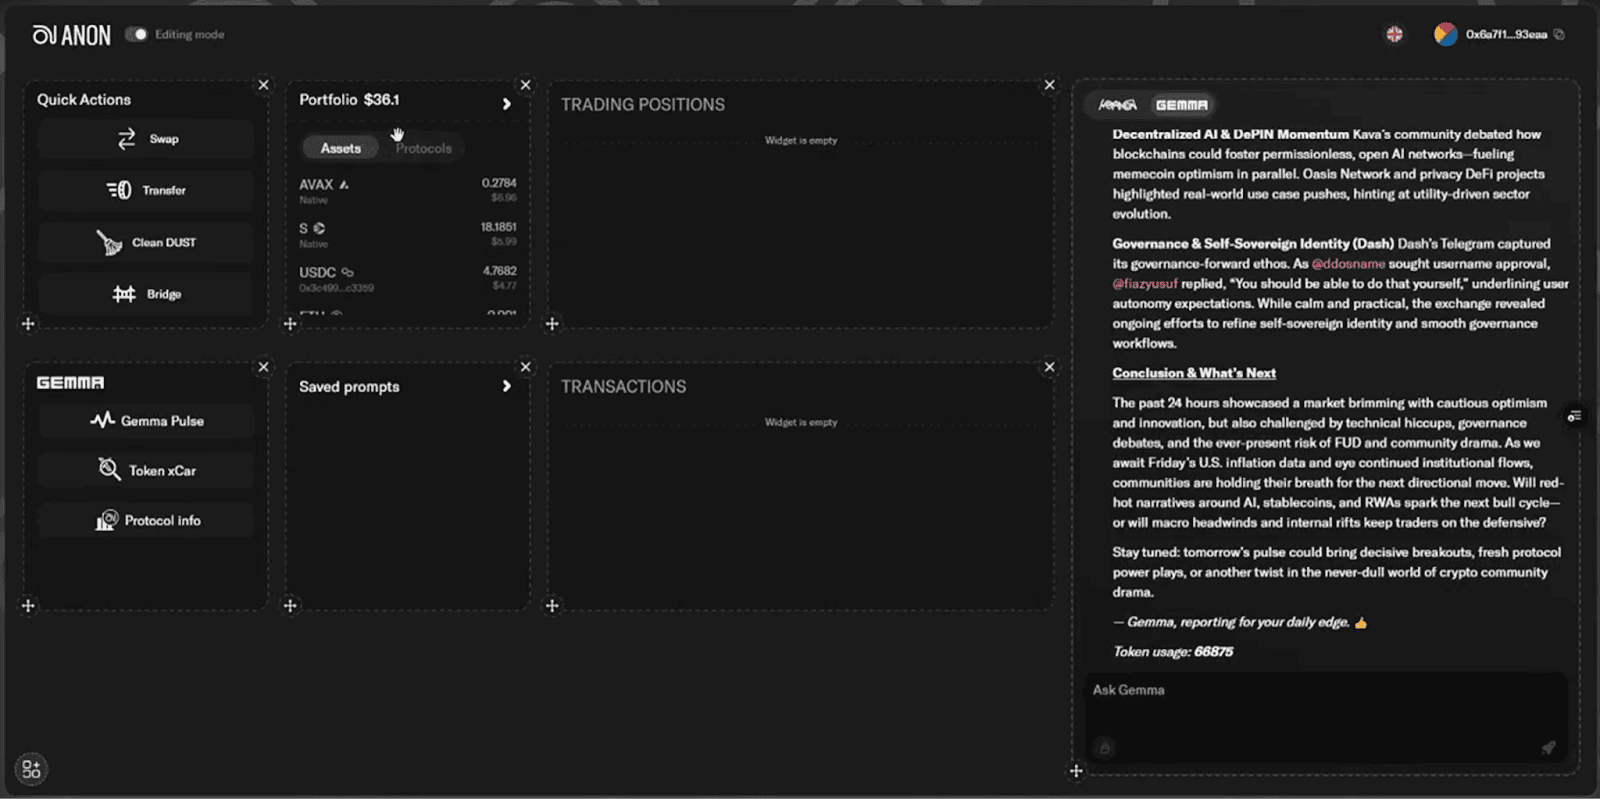Click the move handle of Transactions widget
1600x799 pixels.
(x=552, y=606)
